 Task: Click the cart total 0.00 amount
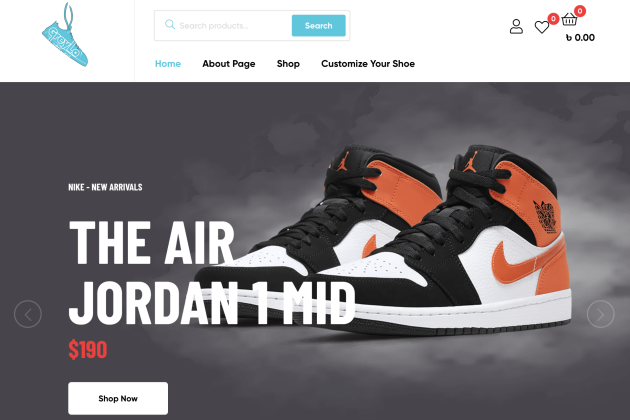point(580,38)
